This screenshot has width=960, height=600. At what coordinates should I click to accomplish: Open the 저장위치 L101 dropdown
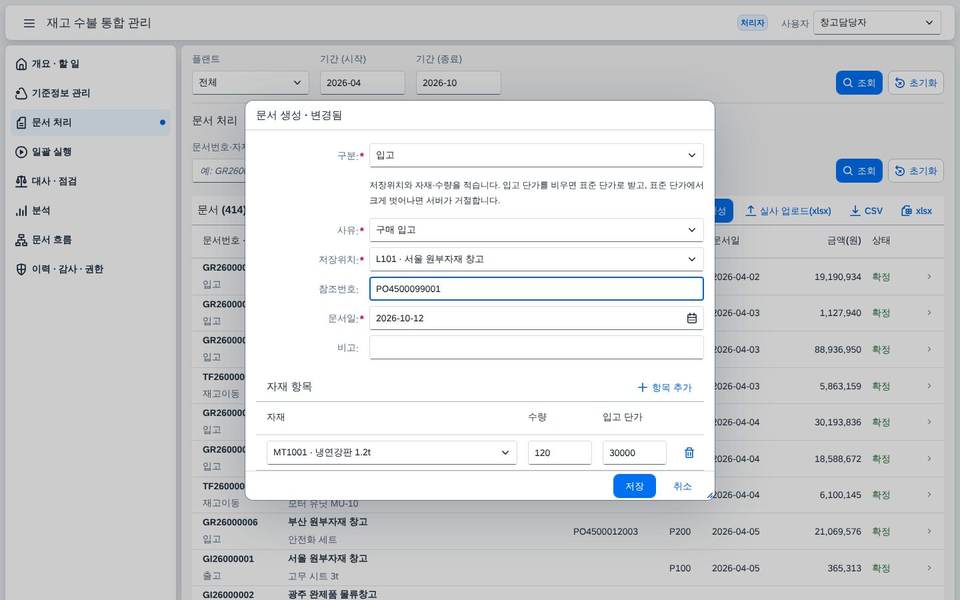536,260
